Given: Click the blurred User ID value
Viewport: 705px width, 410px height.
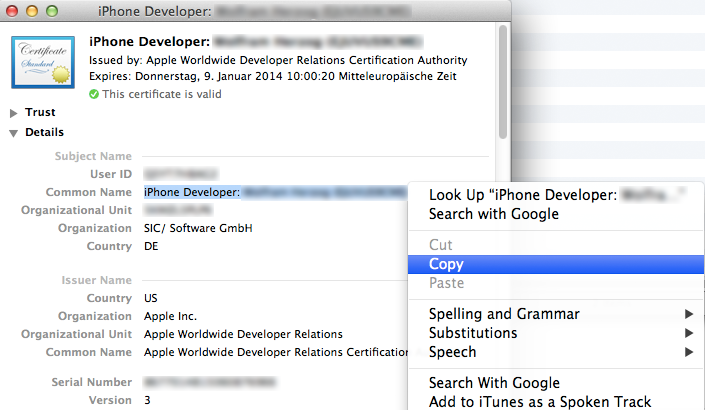Looking at the screenshot, I should tap(181, 174).
